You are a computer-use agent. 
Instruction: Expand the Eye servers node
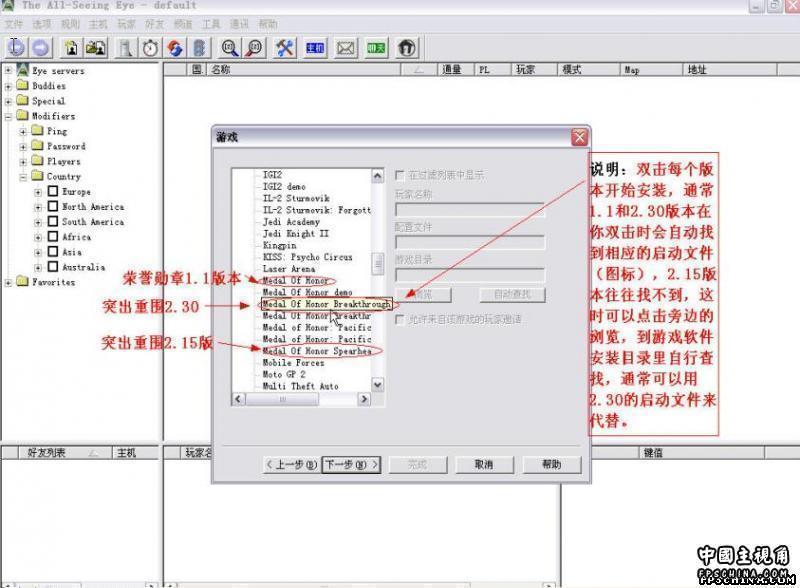[8, 71]
